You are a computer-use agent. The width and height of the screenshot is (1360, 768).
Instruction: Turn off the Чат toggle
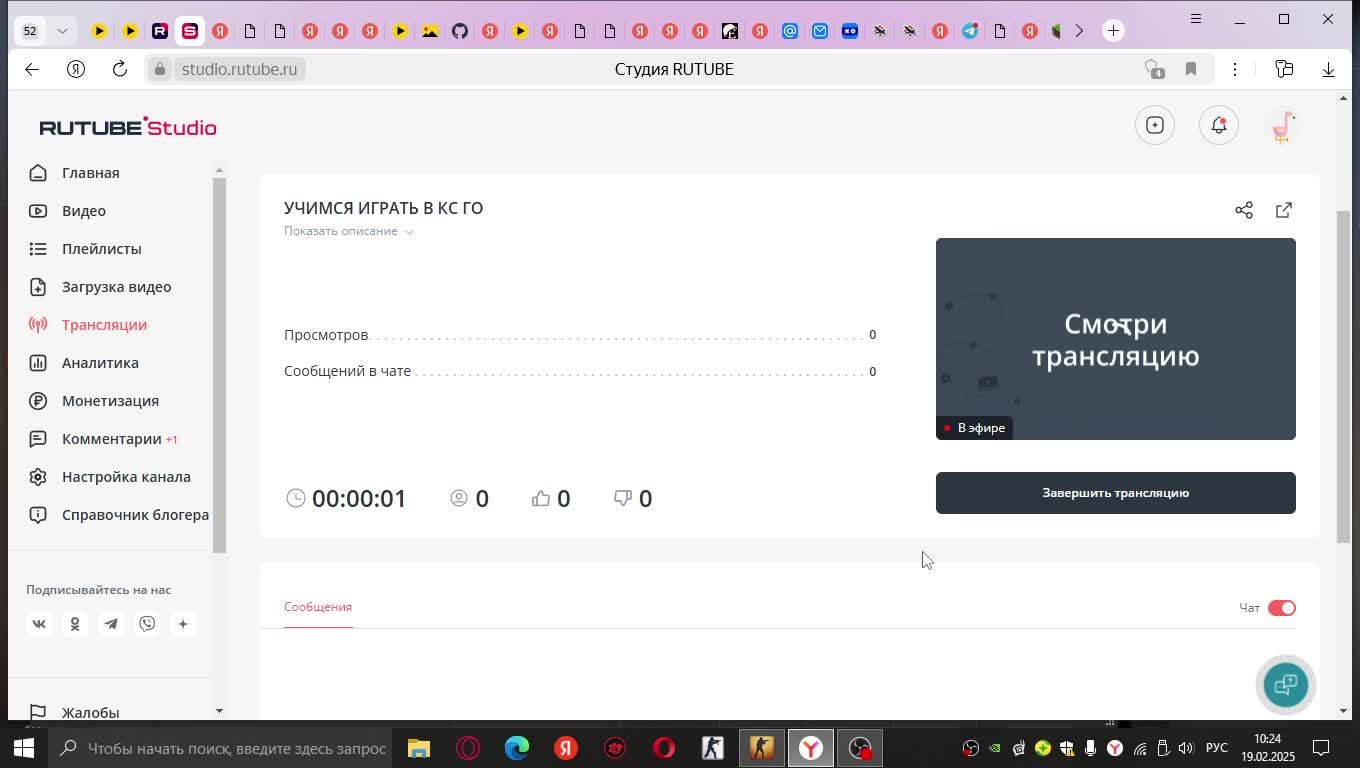pos(1282,608)
